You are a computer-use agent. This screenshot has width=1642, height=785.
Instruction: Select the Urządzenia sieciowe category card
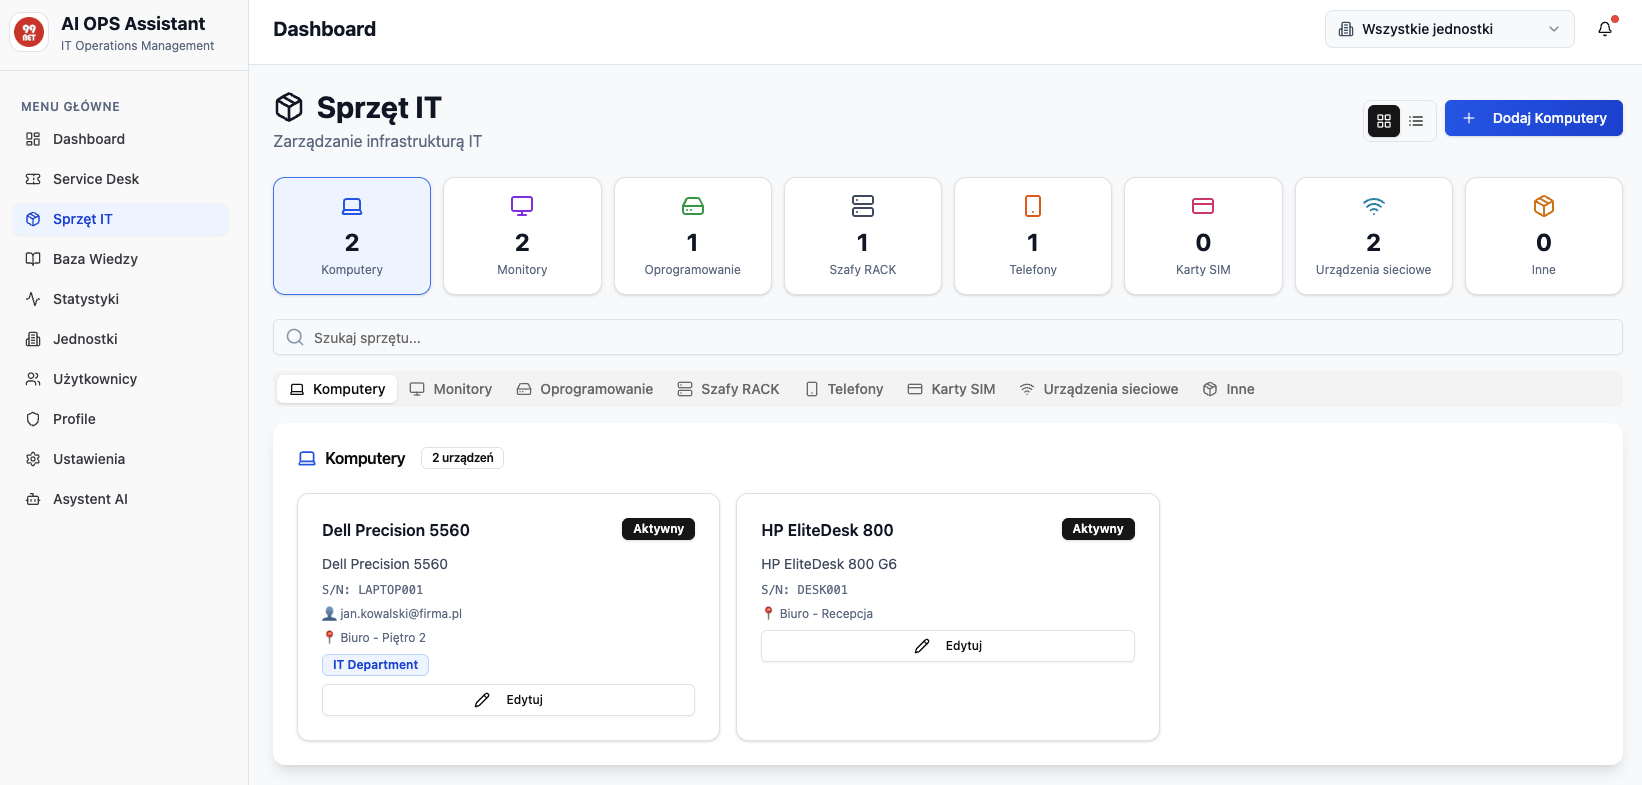[1373, 236]
